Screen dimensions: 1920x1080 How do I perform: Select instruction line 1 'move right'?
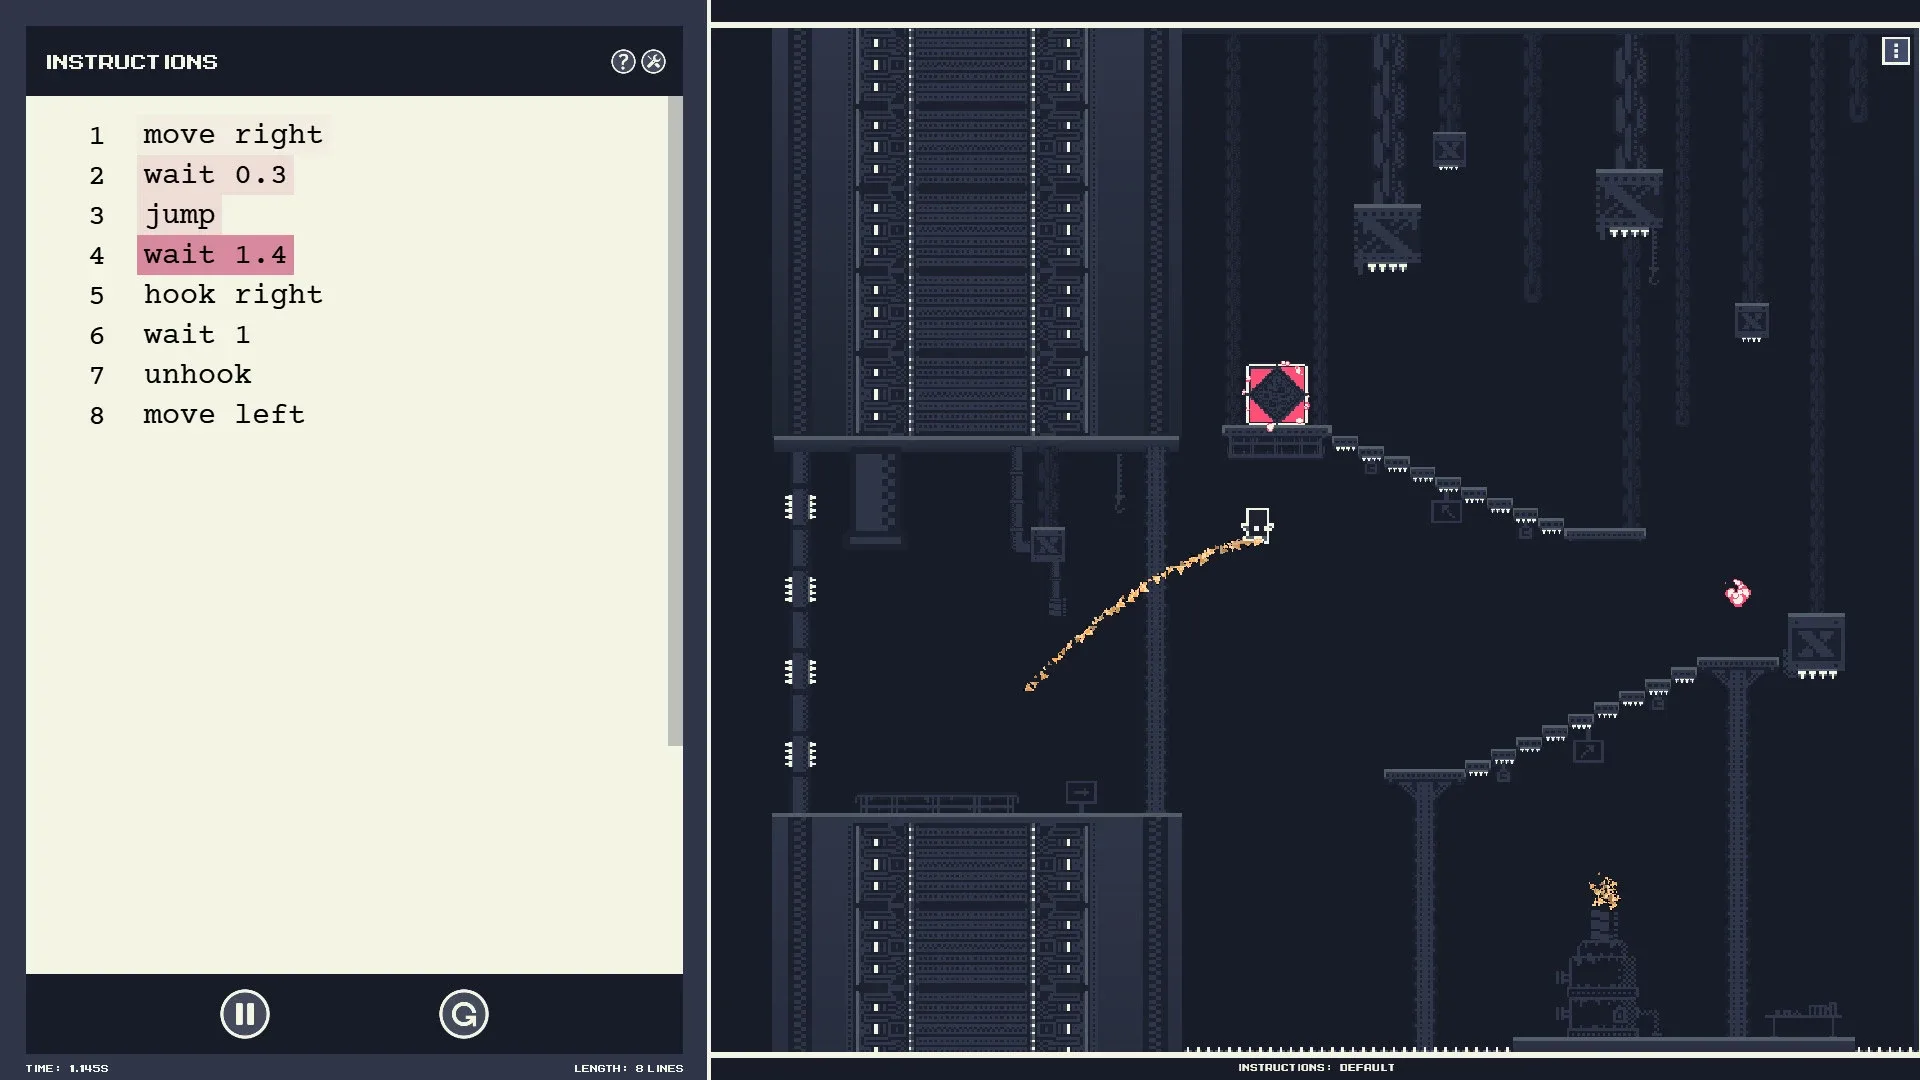click(232, 135)
